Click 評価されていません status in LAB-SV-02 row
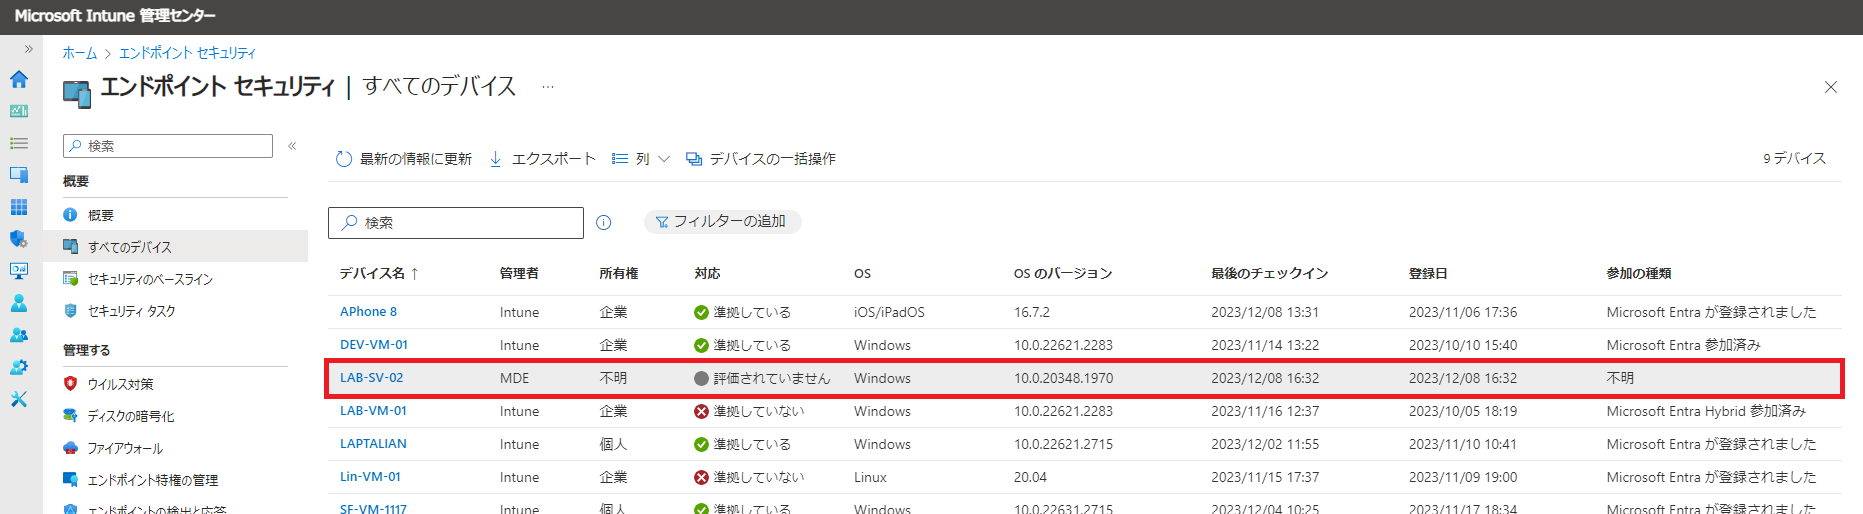The image size is (1863, 514). (x=762, y=378)
